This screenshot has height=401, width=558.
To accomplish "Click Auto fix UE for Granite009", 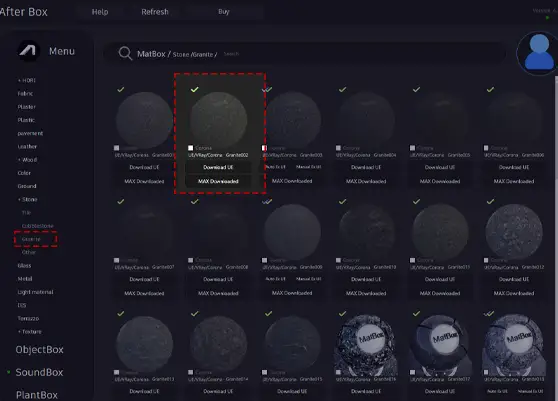I will click(275, 279).
